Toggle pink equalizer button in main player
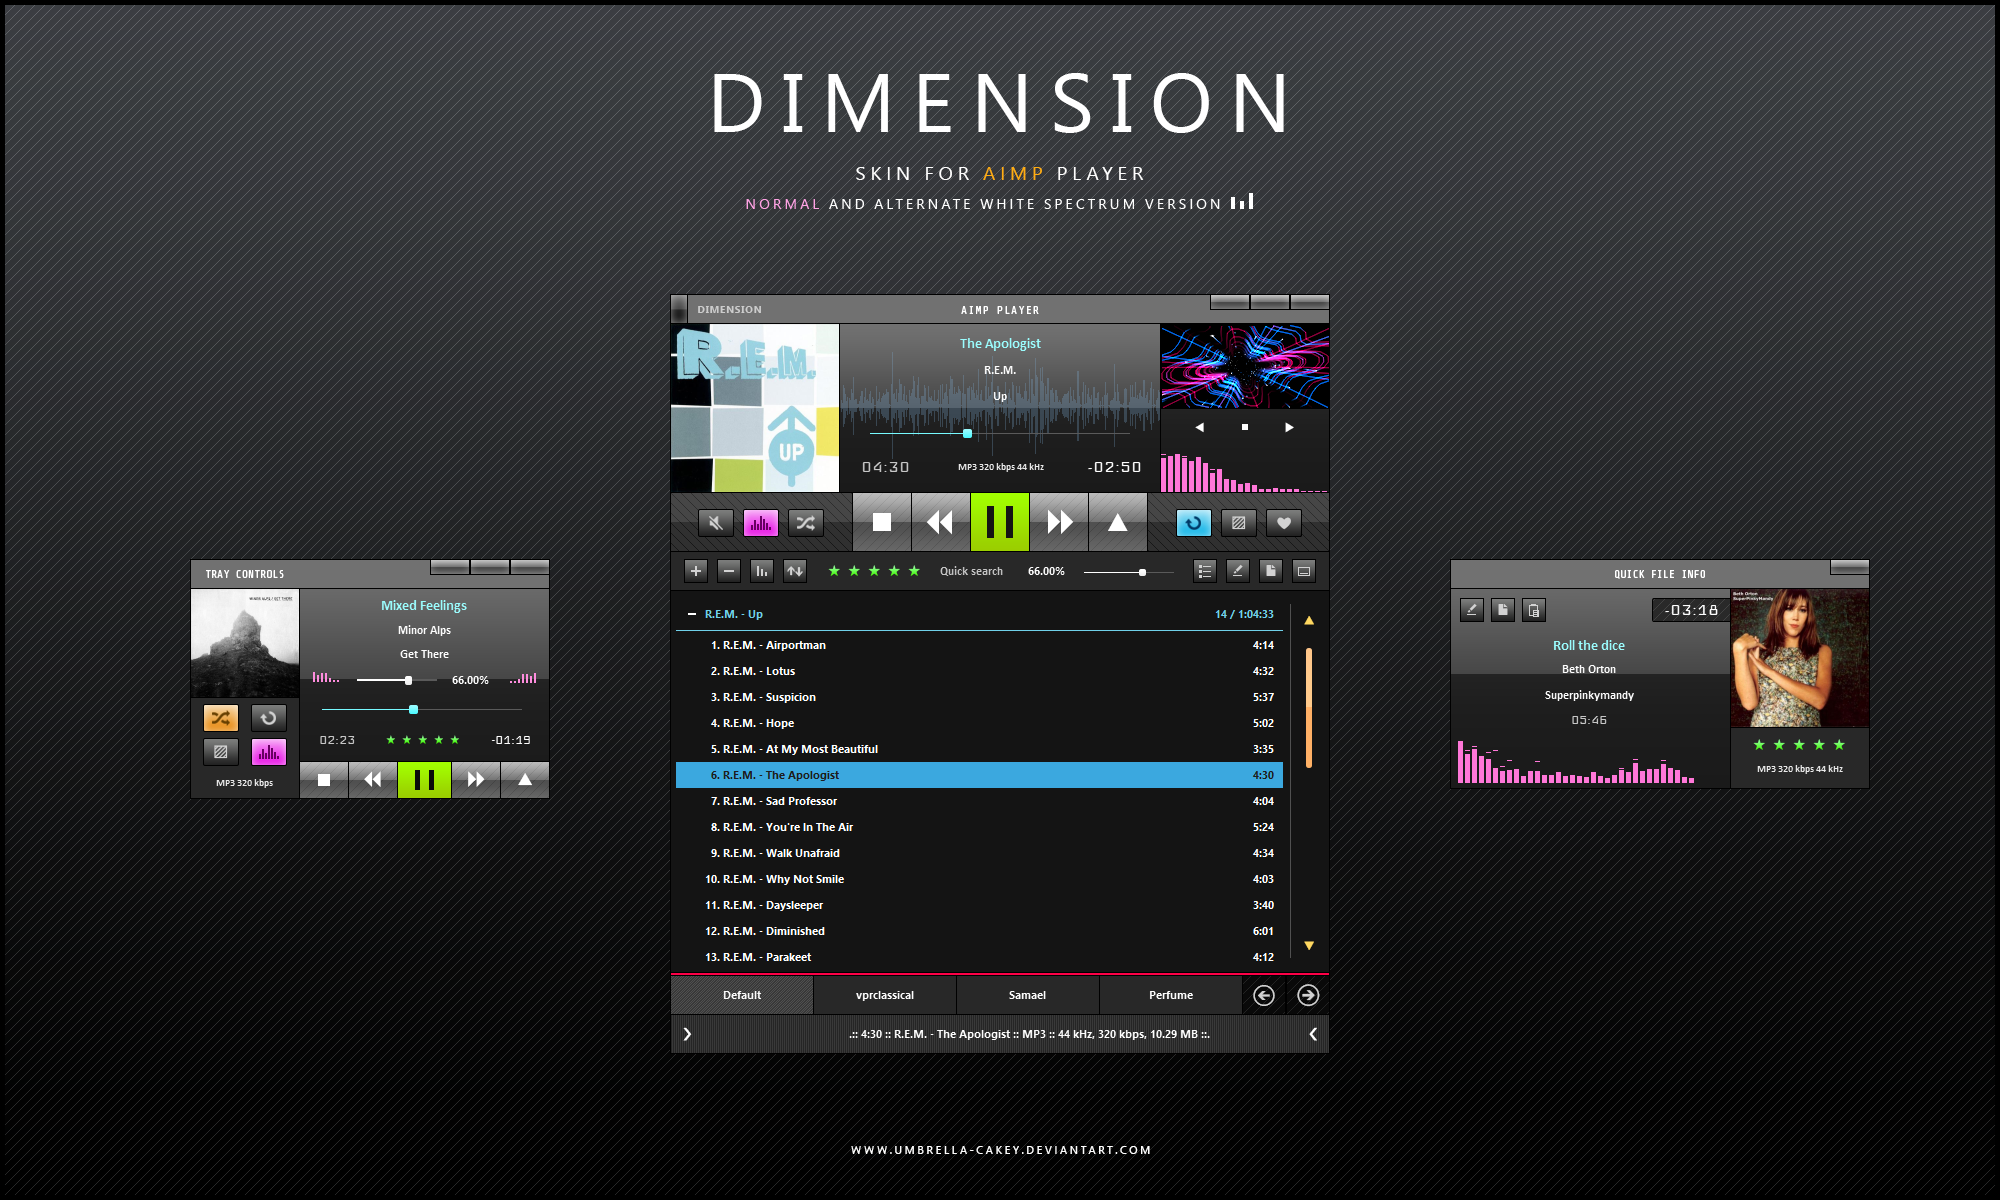 (x=761, y=523)
